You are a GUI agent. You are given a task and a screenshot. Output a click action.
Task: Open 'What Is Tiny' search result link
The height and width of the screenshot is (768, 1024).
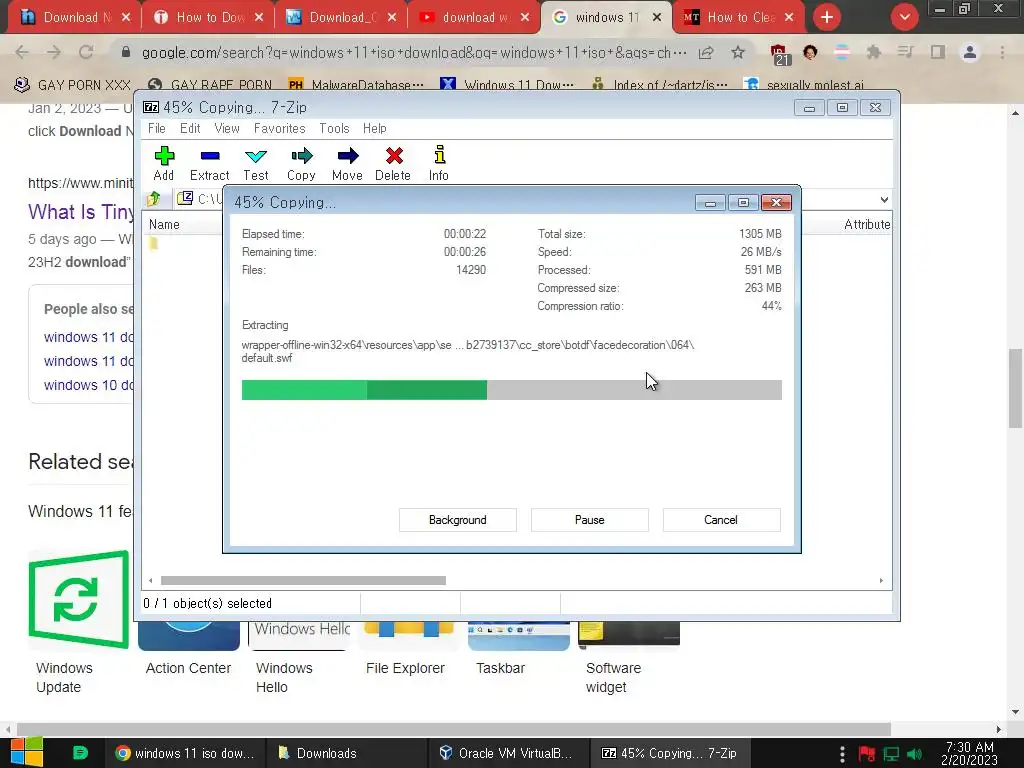tap(81, 212)
